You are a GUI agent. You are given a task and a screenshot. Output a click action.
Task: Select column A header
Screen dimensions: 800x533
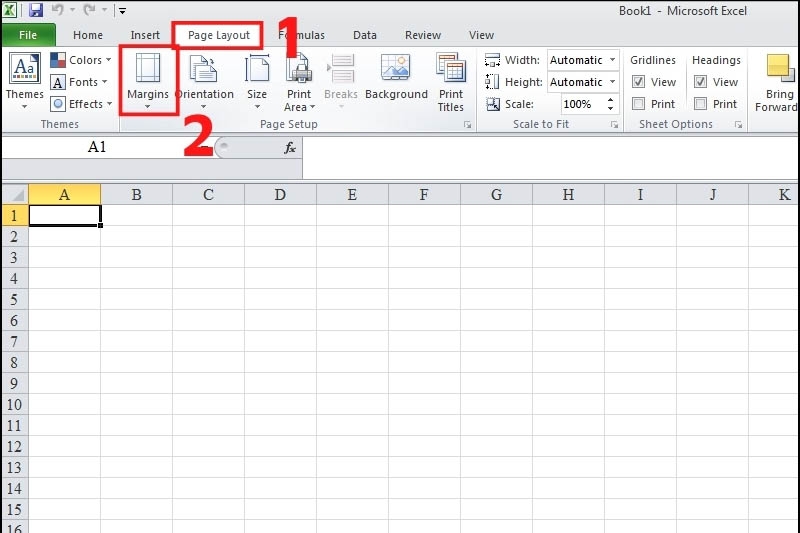pos(64,194)
